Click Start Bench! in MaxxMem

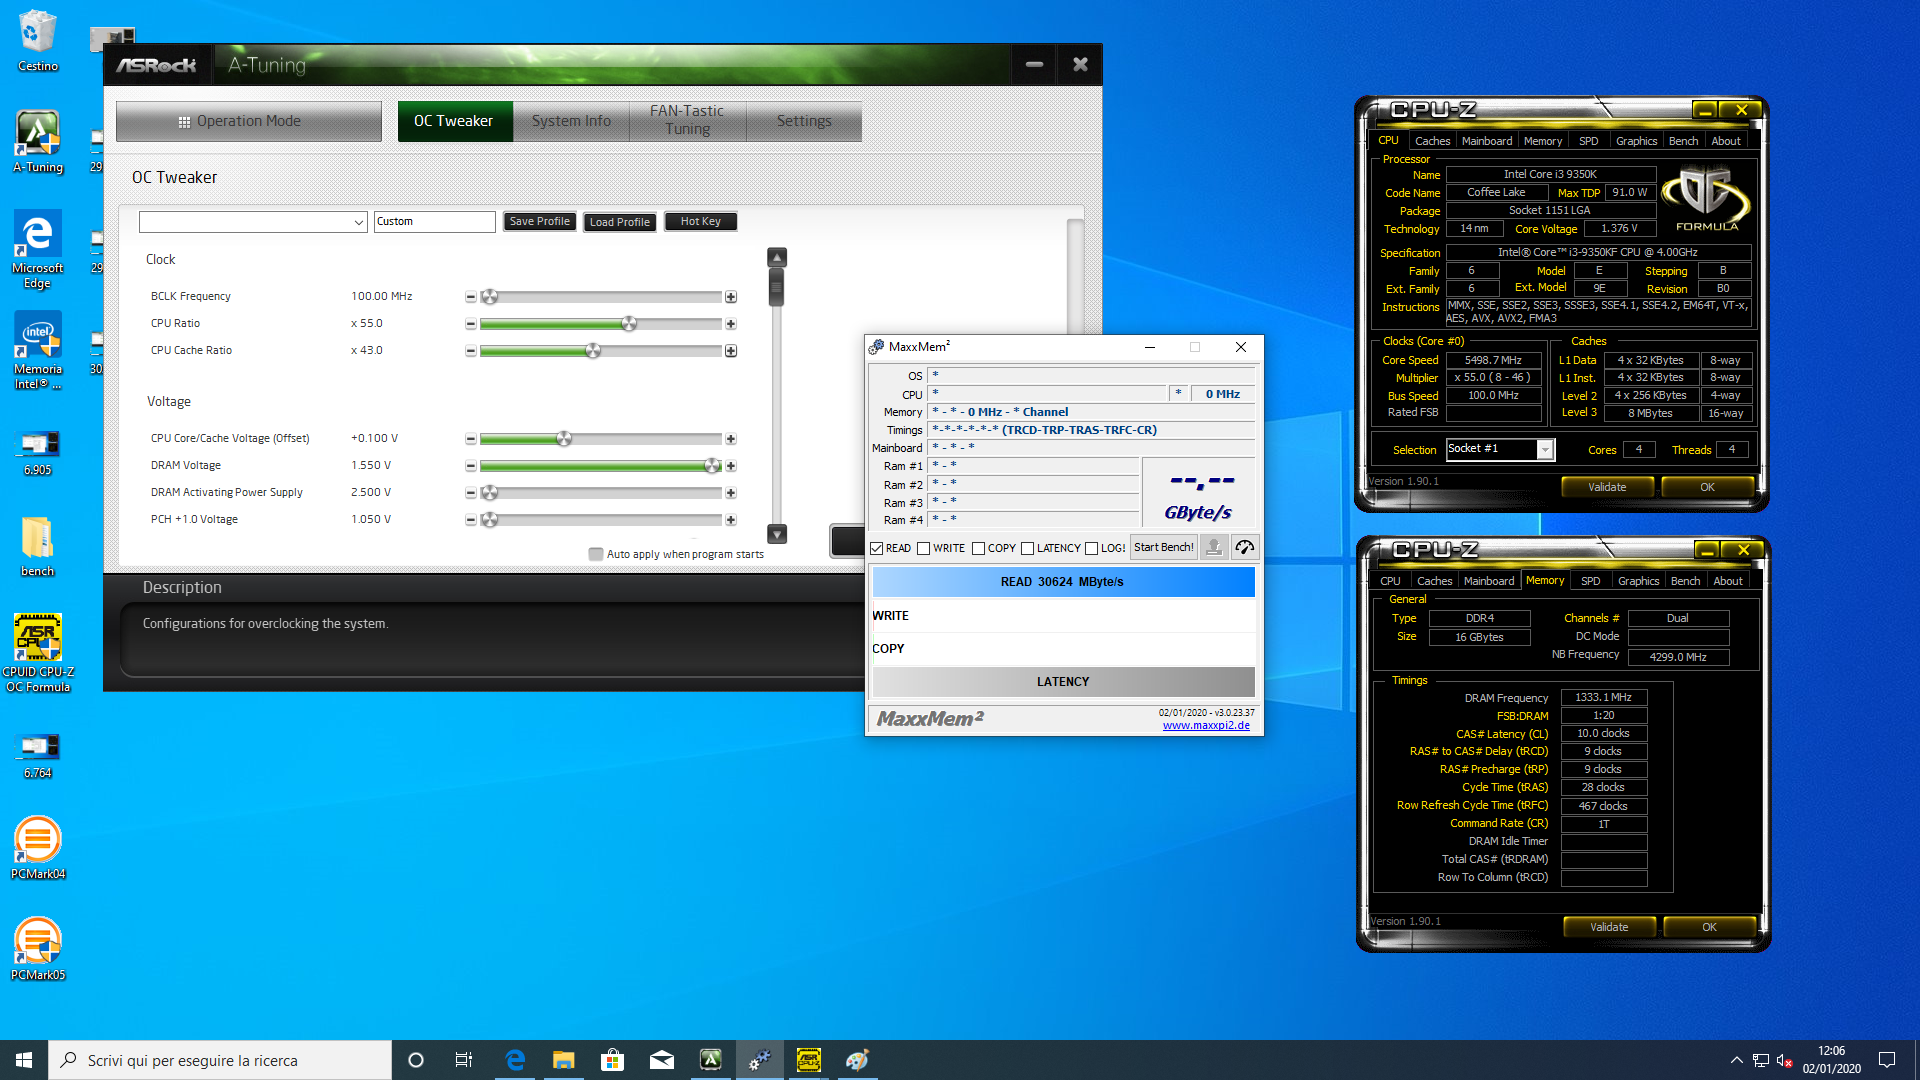[1164, 547]
